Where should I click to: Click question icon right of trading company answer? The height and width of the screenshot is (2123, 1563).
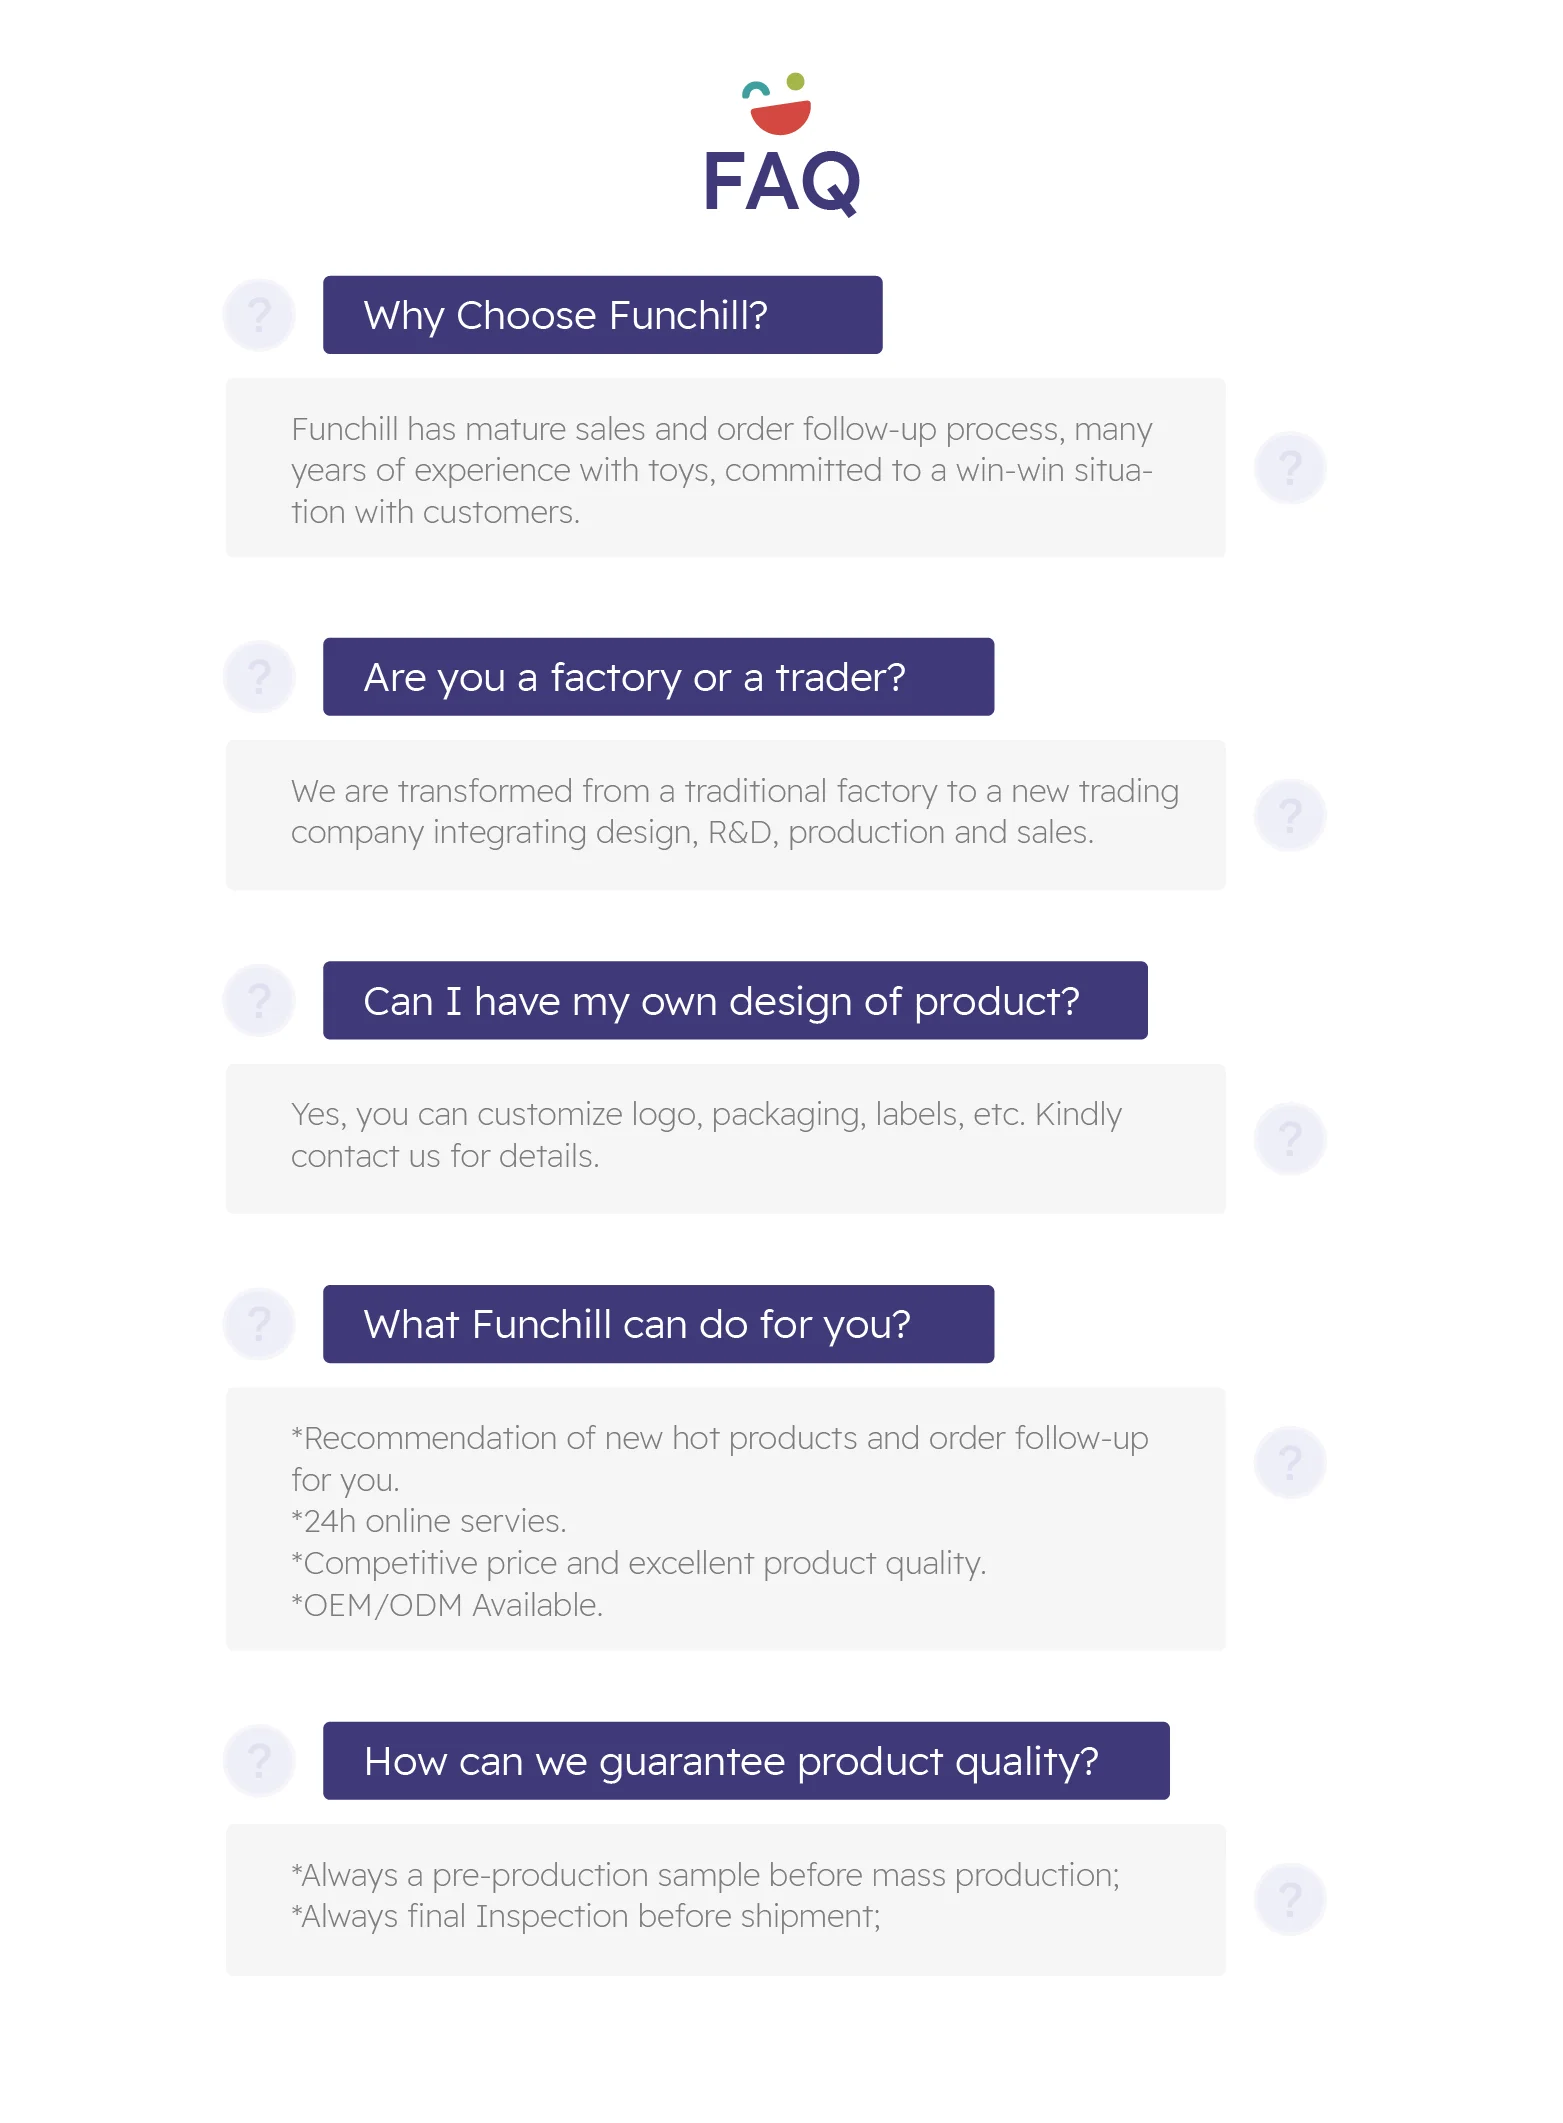1290,815
